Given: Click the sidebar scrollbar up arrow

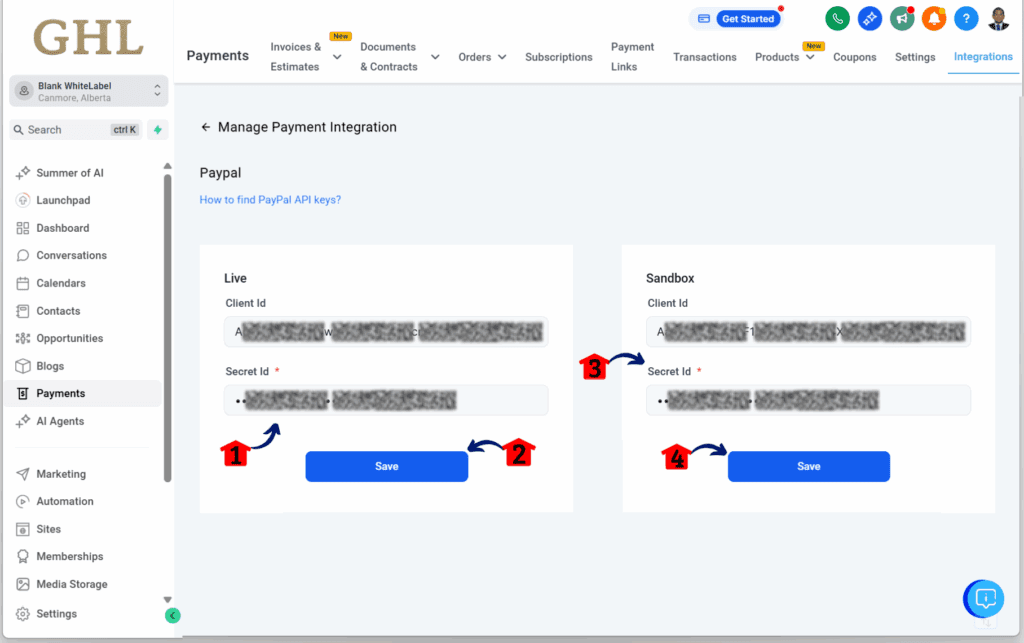Looking at the screenshot, I should click(167, 166).
